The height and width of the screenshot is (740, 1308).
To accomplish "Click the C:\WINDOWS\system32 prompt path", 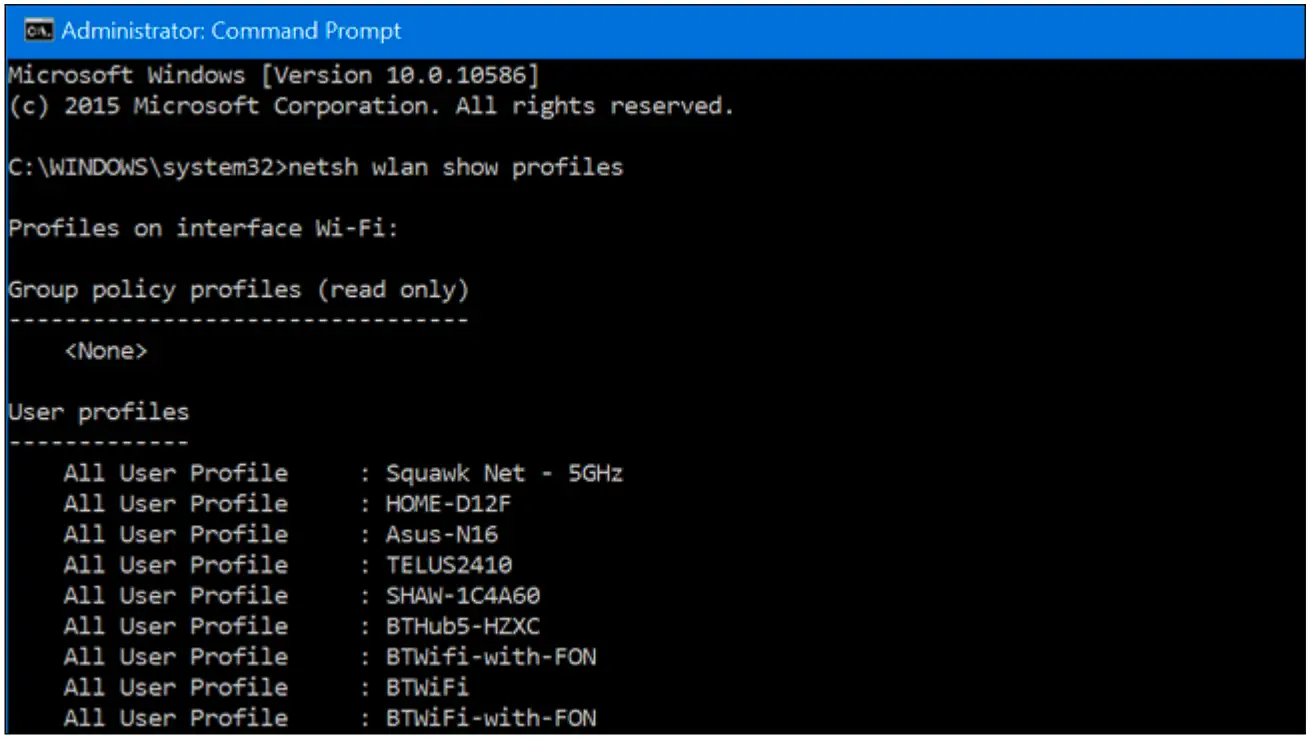I will coord(142,167).
